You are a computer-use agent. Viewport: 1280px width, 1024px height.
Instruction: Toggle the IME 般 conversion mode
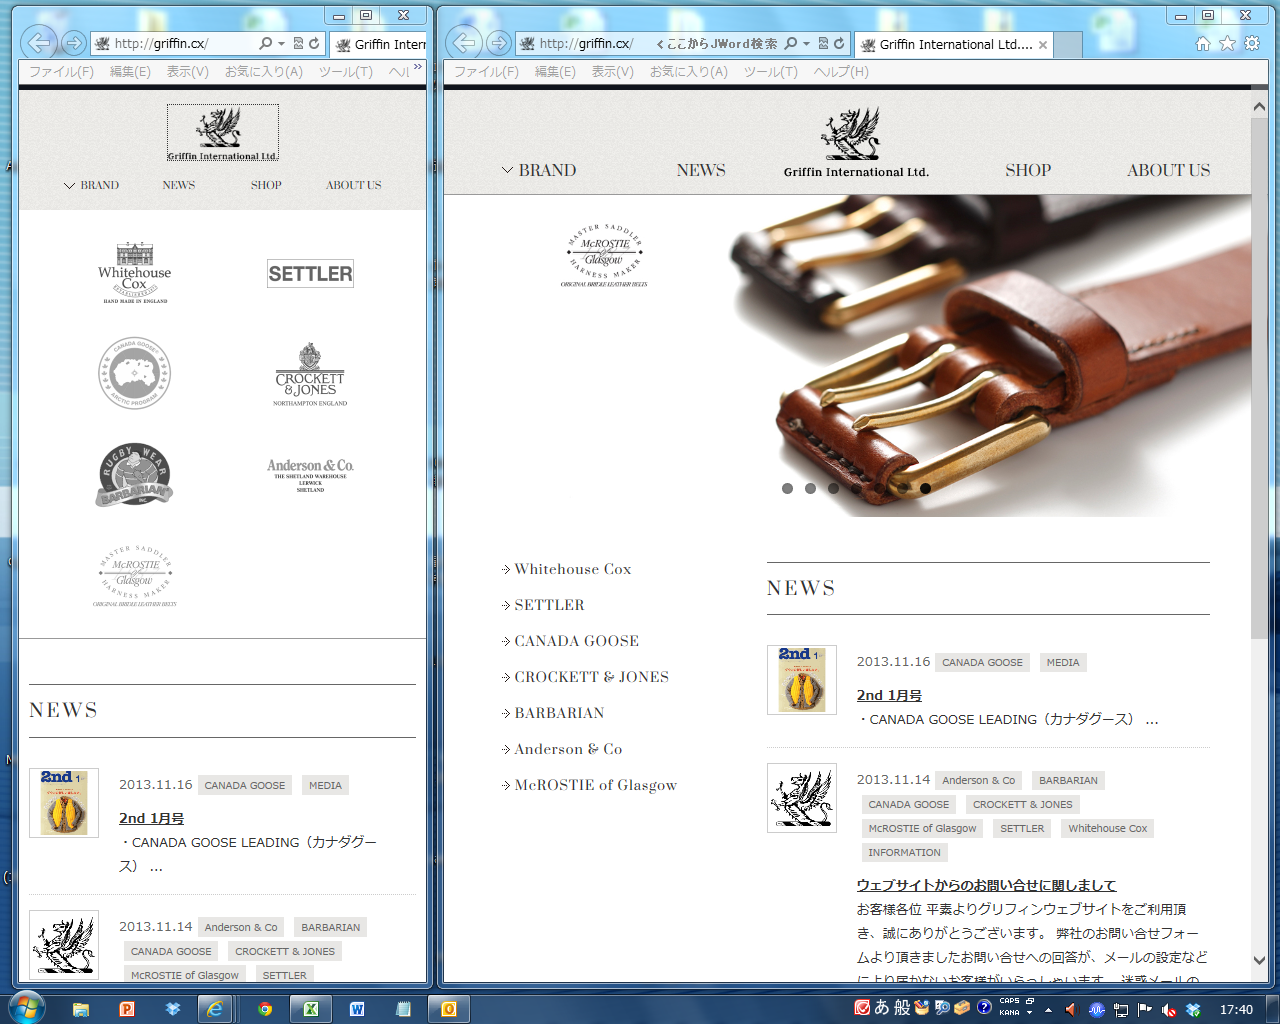coord(902,1008)
